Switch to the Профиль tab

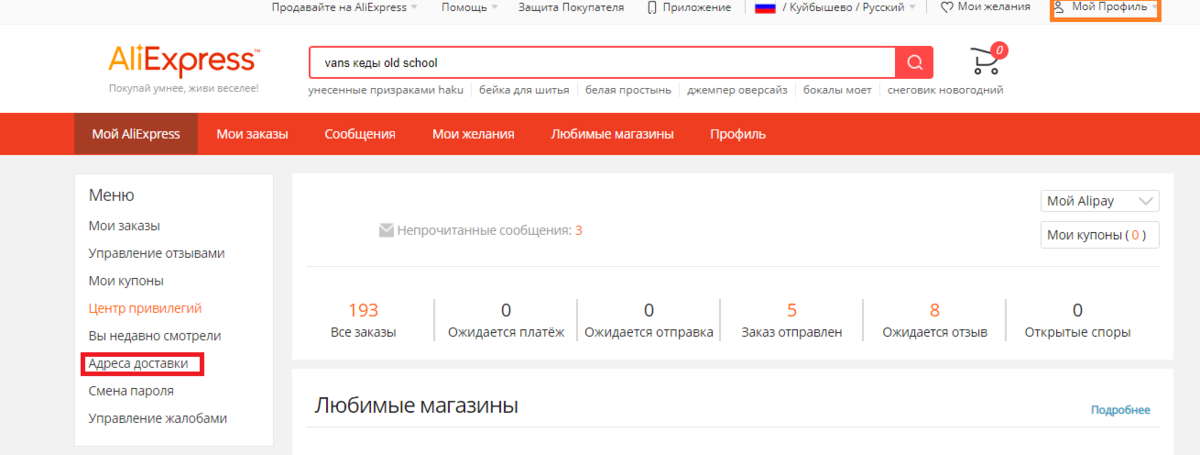738,134
